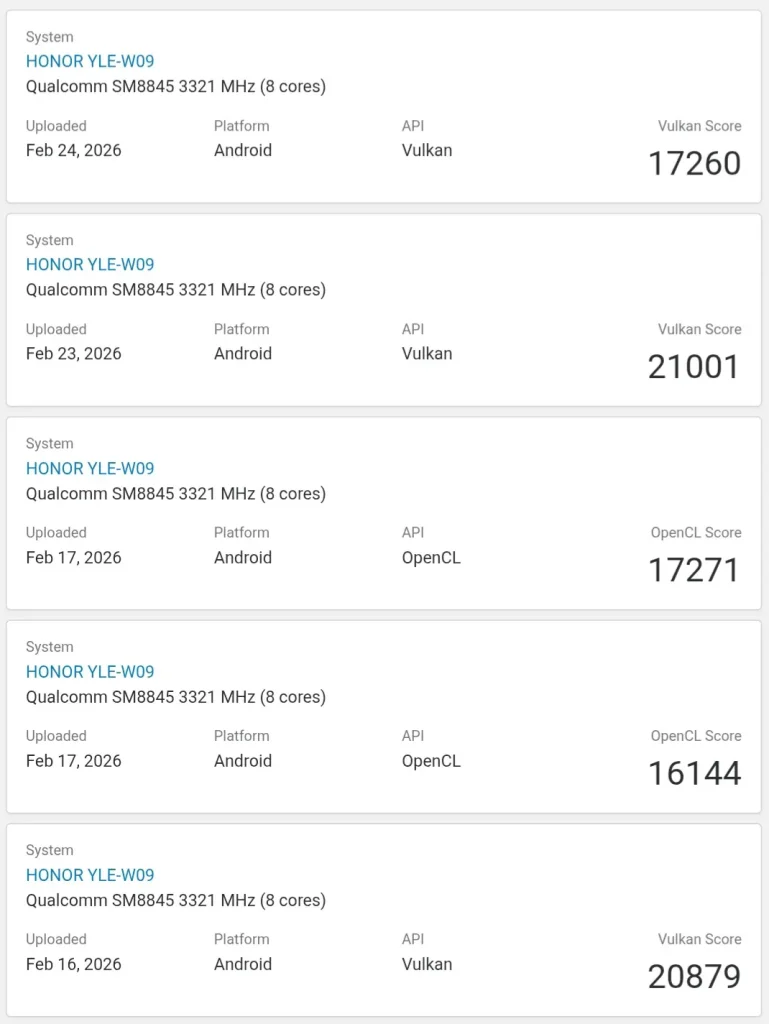Click Qualcomm SM8845 text in the first result

pos(175,87)
